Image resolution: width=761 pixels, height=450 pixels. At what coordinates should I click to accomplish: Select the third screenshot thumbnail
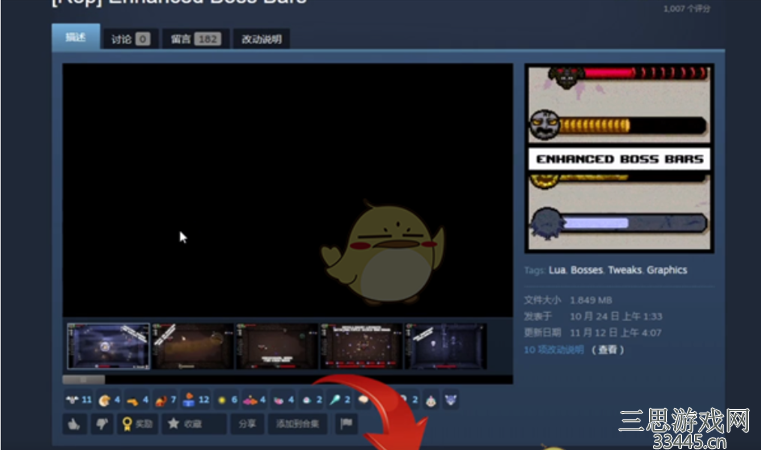coord(277,346)
